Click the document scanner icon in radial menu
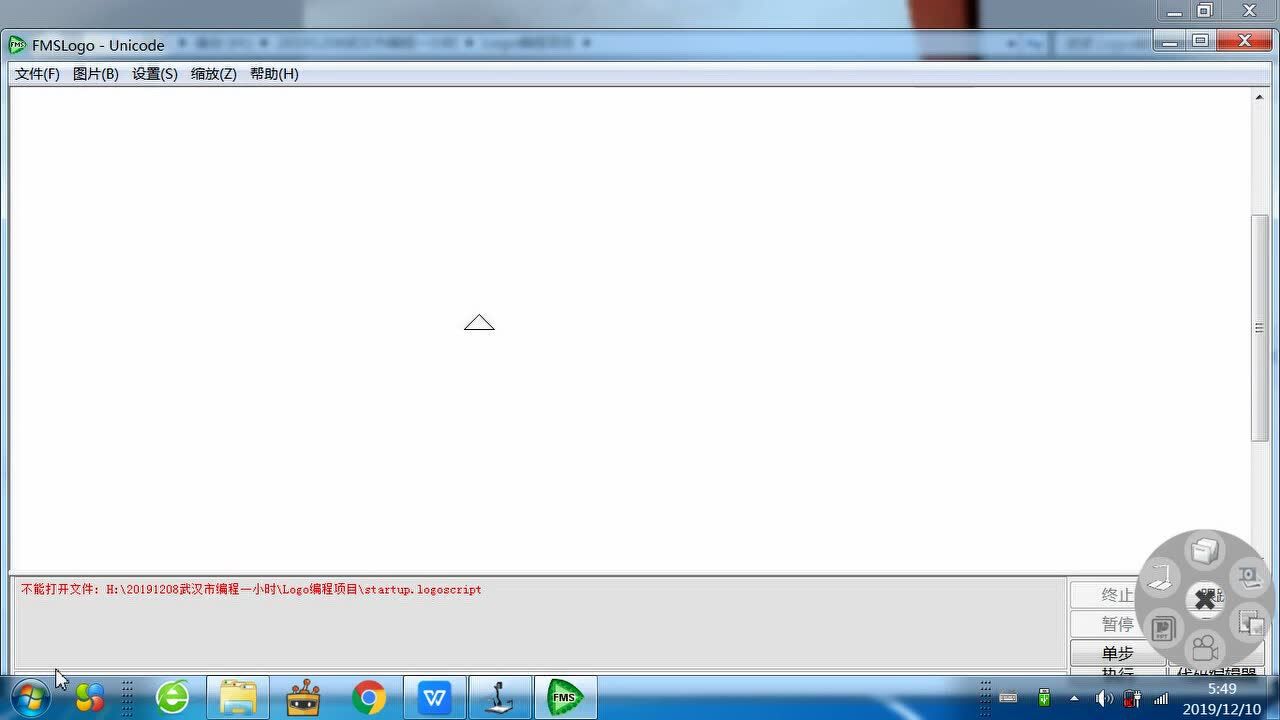The image size is (1280, 720). click(1160, 577)
